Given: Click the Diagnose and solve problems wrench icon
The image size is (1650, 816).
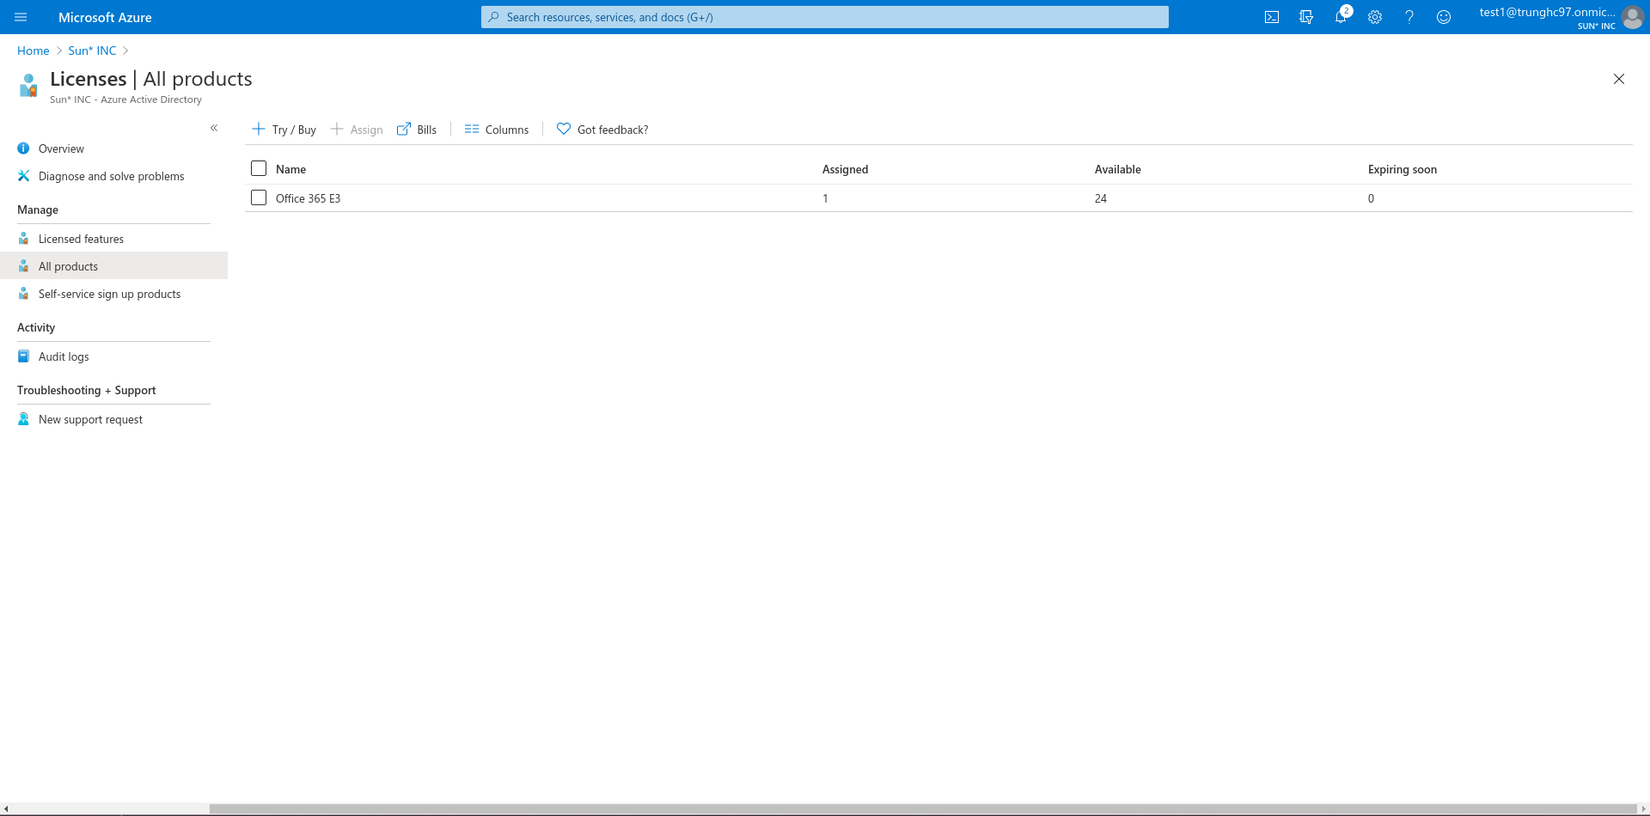Looking at the screenshot, I should [23, 176].
